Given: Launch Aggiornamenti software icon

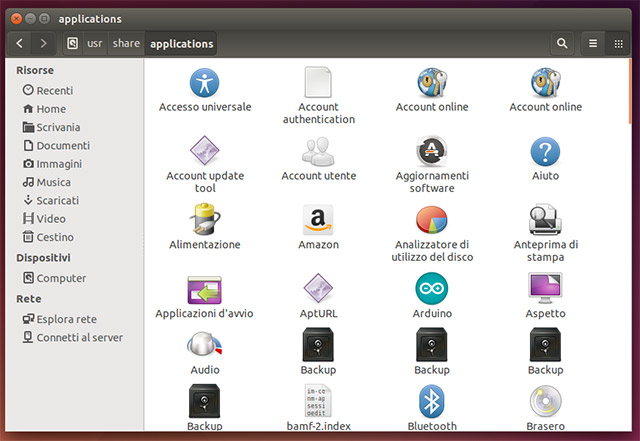Looking at the screenshot, I should [x=432, y=151].
